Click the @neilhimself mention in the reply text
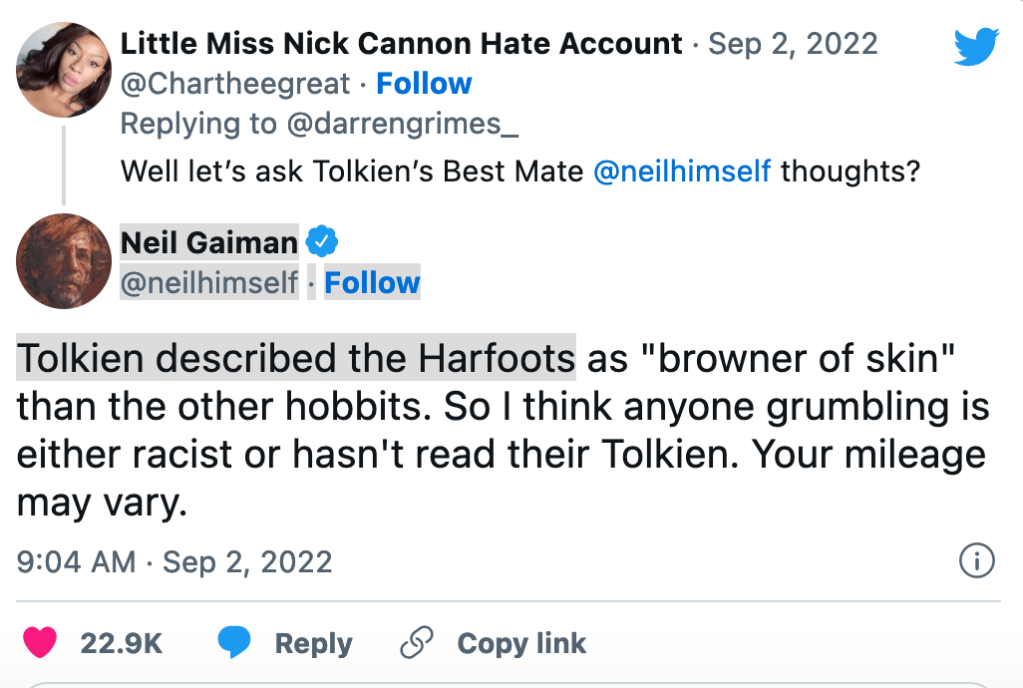Screen dimensions: 1023x688 pyautogui.click(x=681, y=171)
